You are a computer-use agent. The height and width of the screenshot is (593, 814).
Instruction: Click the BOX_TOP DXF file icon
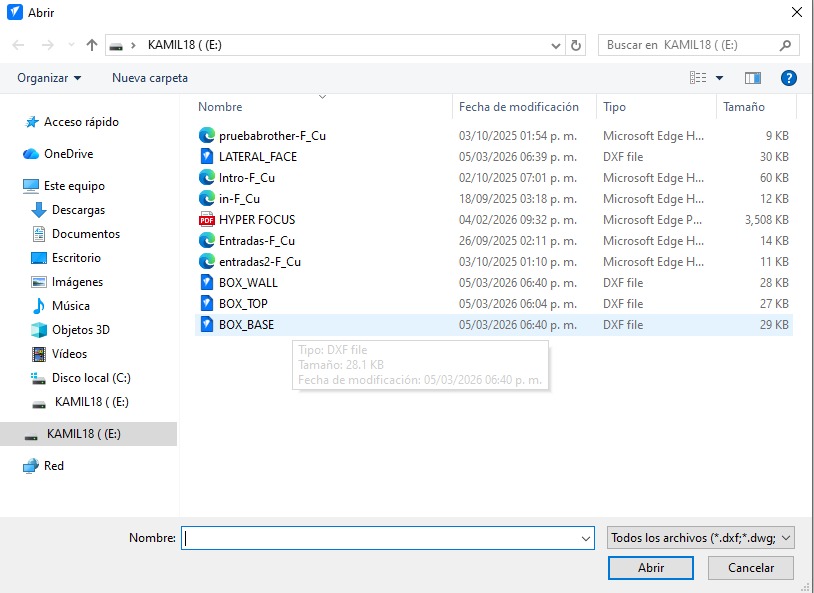point(207,303)
